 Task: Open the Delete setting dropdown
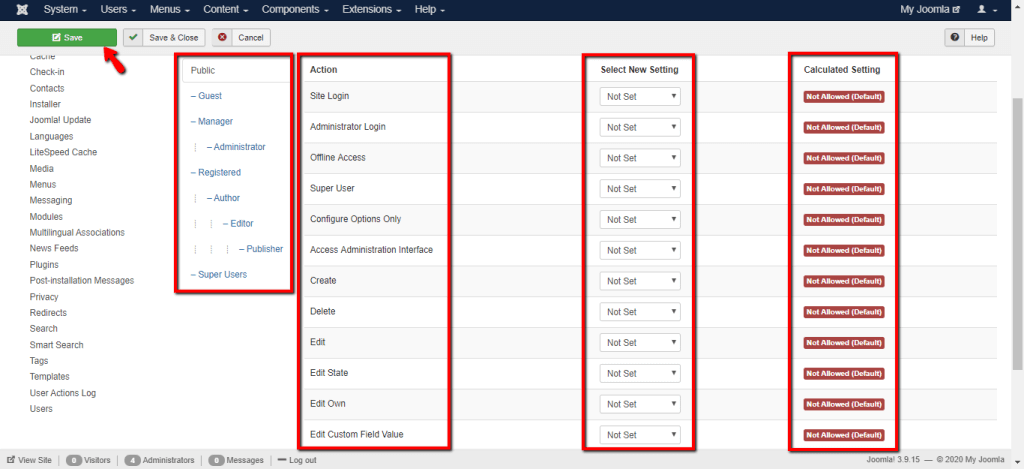pyautogui.click(x=640, y=312)
